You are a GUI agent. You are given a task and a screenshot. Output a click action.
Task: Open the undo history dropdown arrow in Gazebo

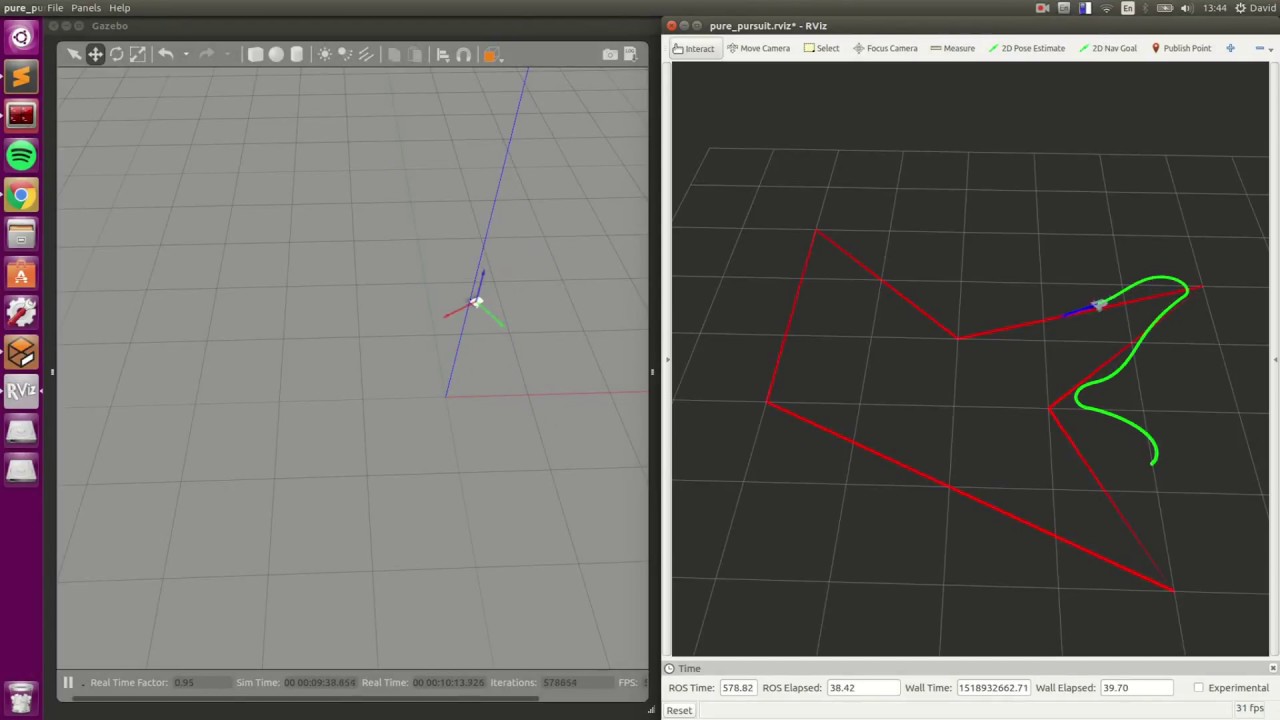pyautogui.click(x=186, y=55)
